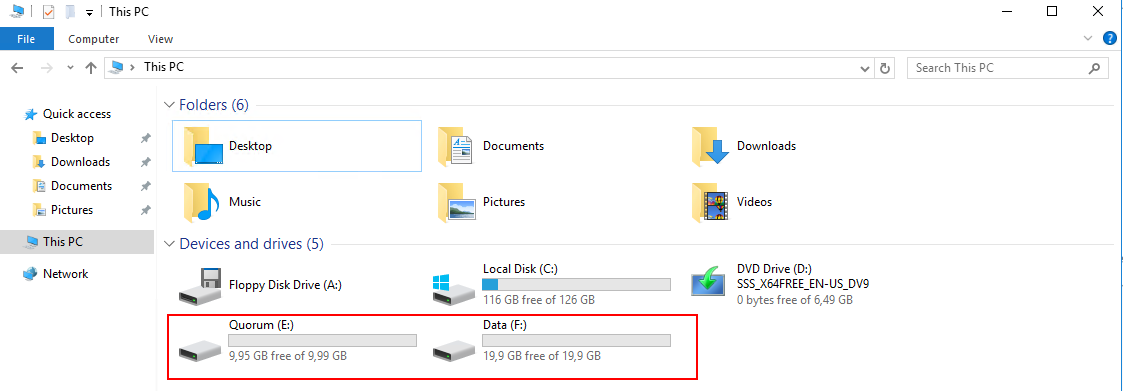Screen dimensions: 1123x391
Task: Click the Desktop icon under Quick access
Action: coord(39,138)
